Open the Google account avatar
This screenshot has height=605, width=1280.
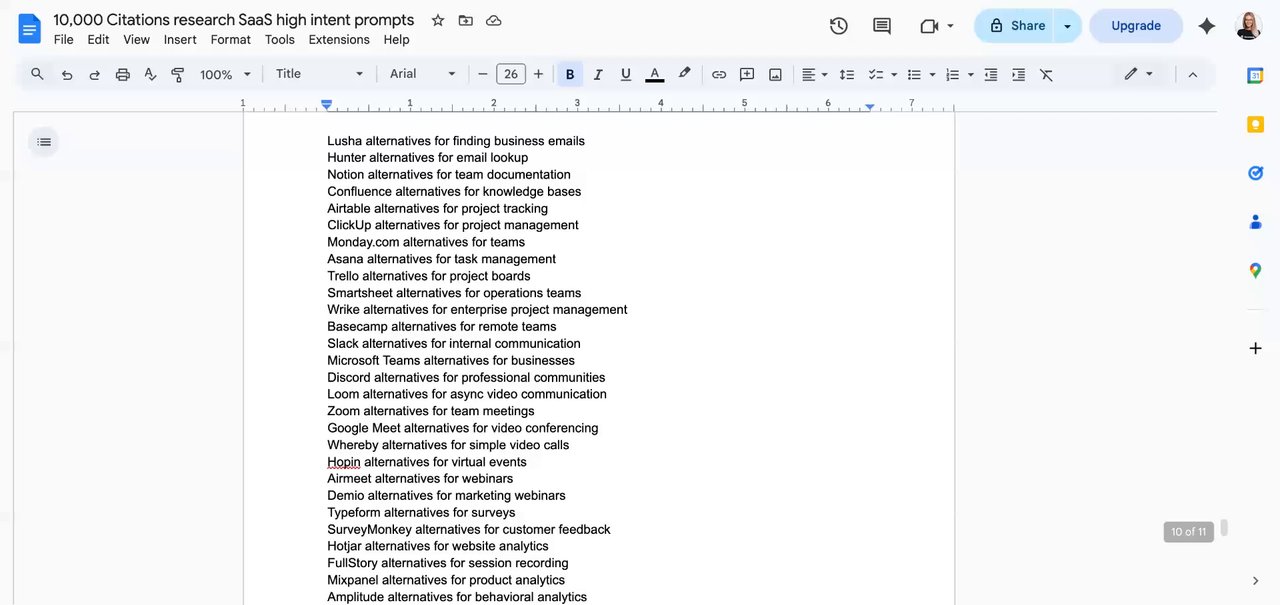point(1248,26)
